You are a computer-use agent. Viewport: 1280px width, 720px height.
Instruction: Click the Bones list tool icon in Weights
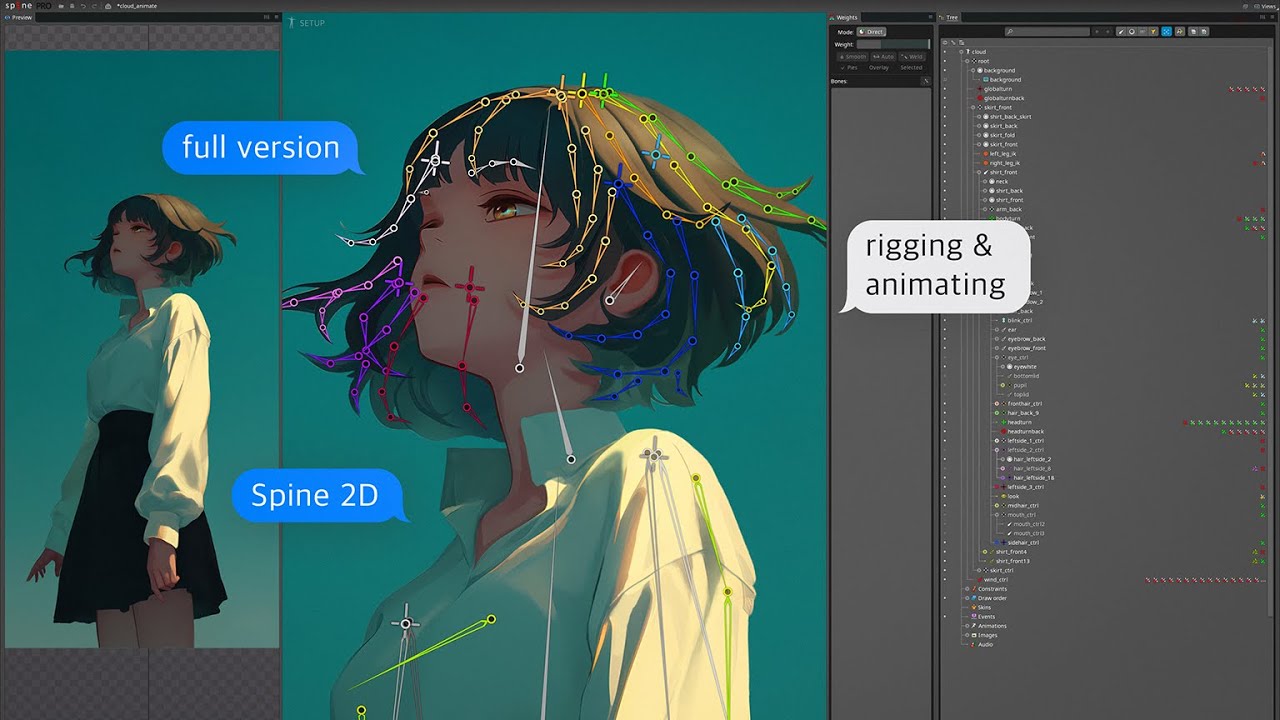926,81
